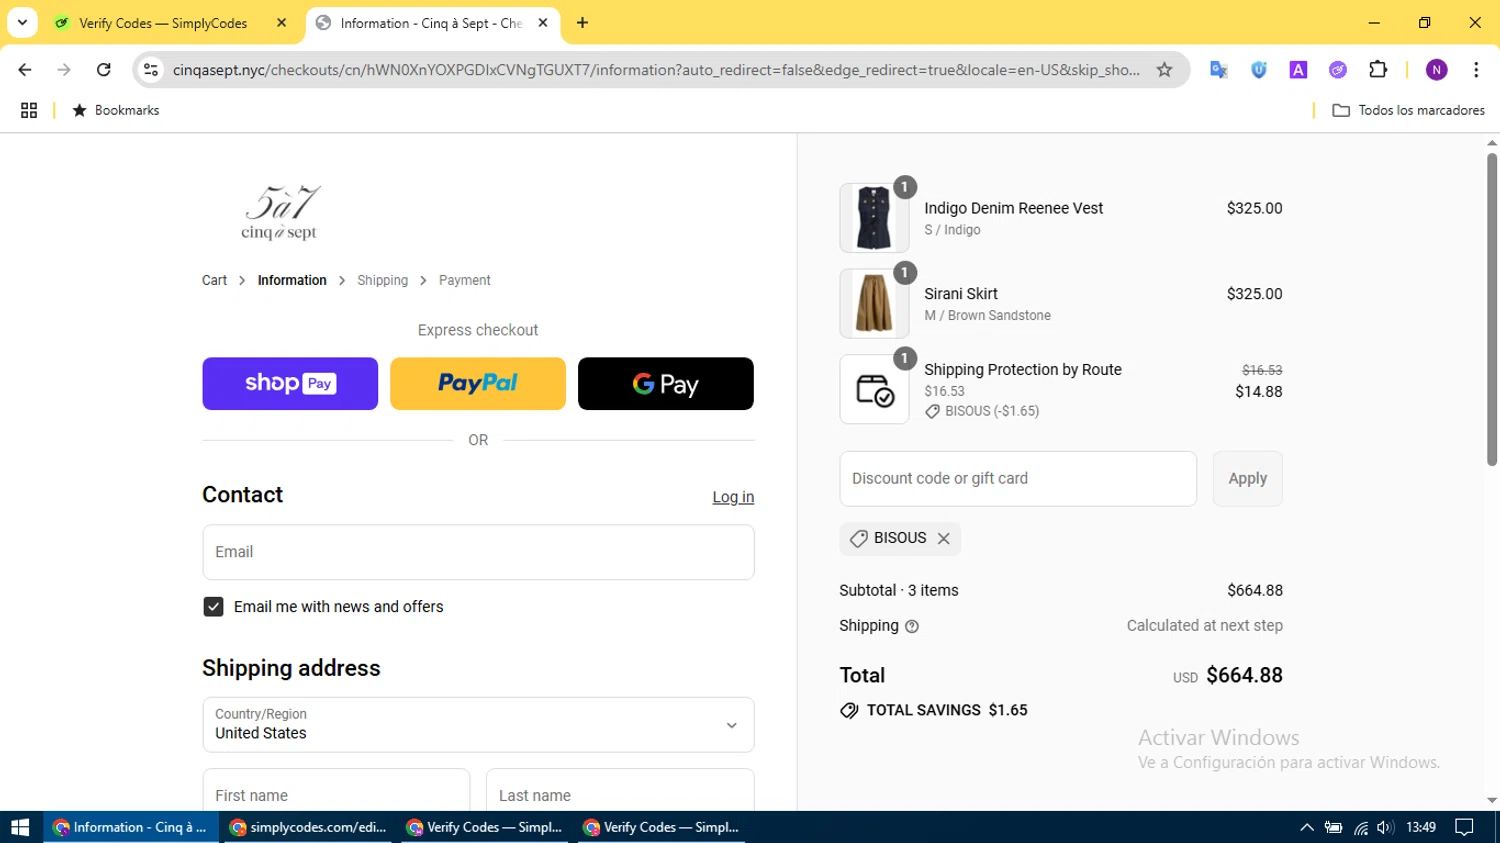Open Chrome three-dot menu

(x=1476, y=70)
